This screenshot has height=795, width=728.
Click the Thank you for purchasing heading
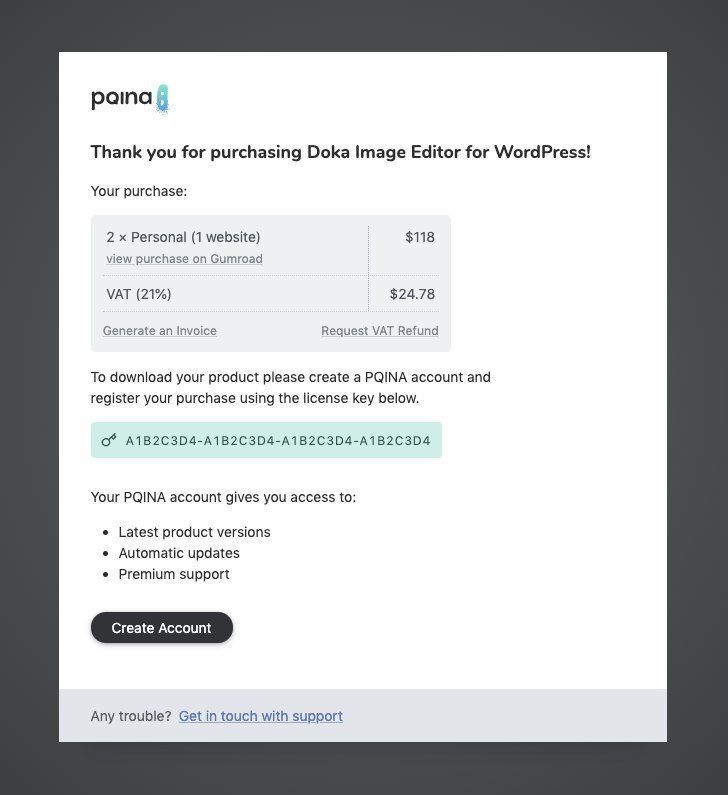(x=340, y=152)
